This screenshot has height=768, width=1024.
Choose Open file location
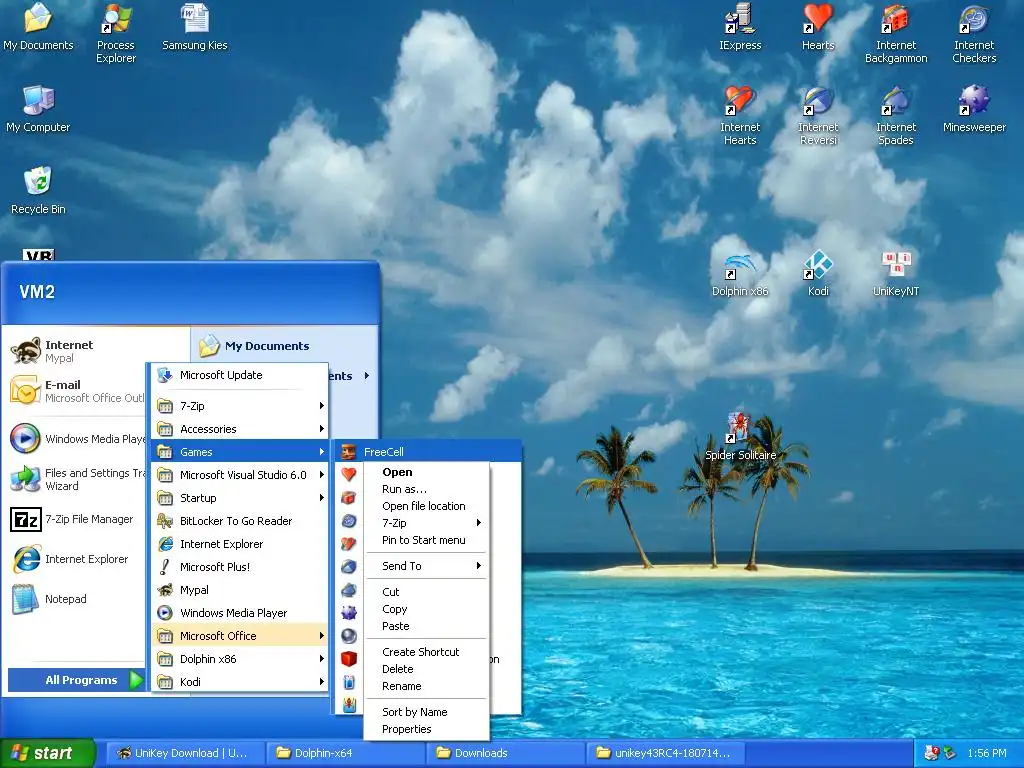426,506
